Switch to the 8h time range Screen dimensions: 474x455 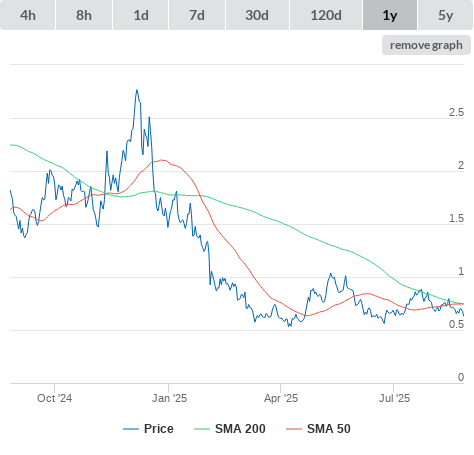point(84,15)
